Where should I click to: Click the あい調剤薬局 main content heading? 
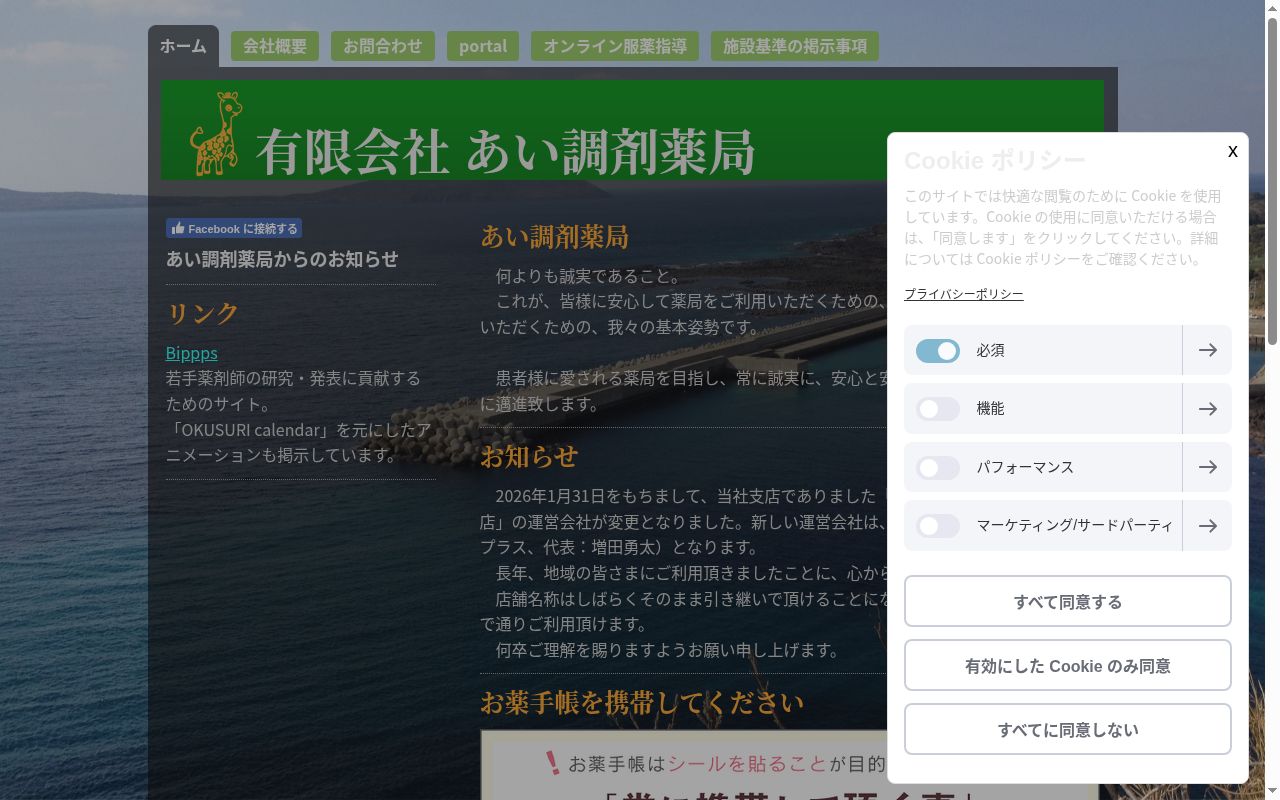point(554,236)
